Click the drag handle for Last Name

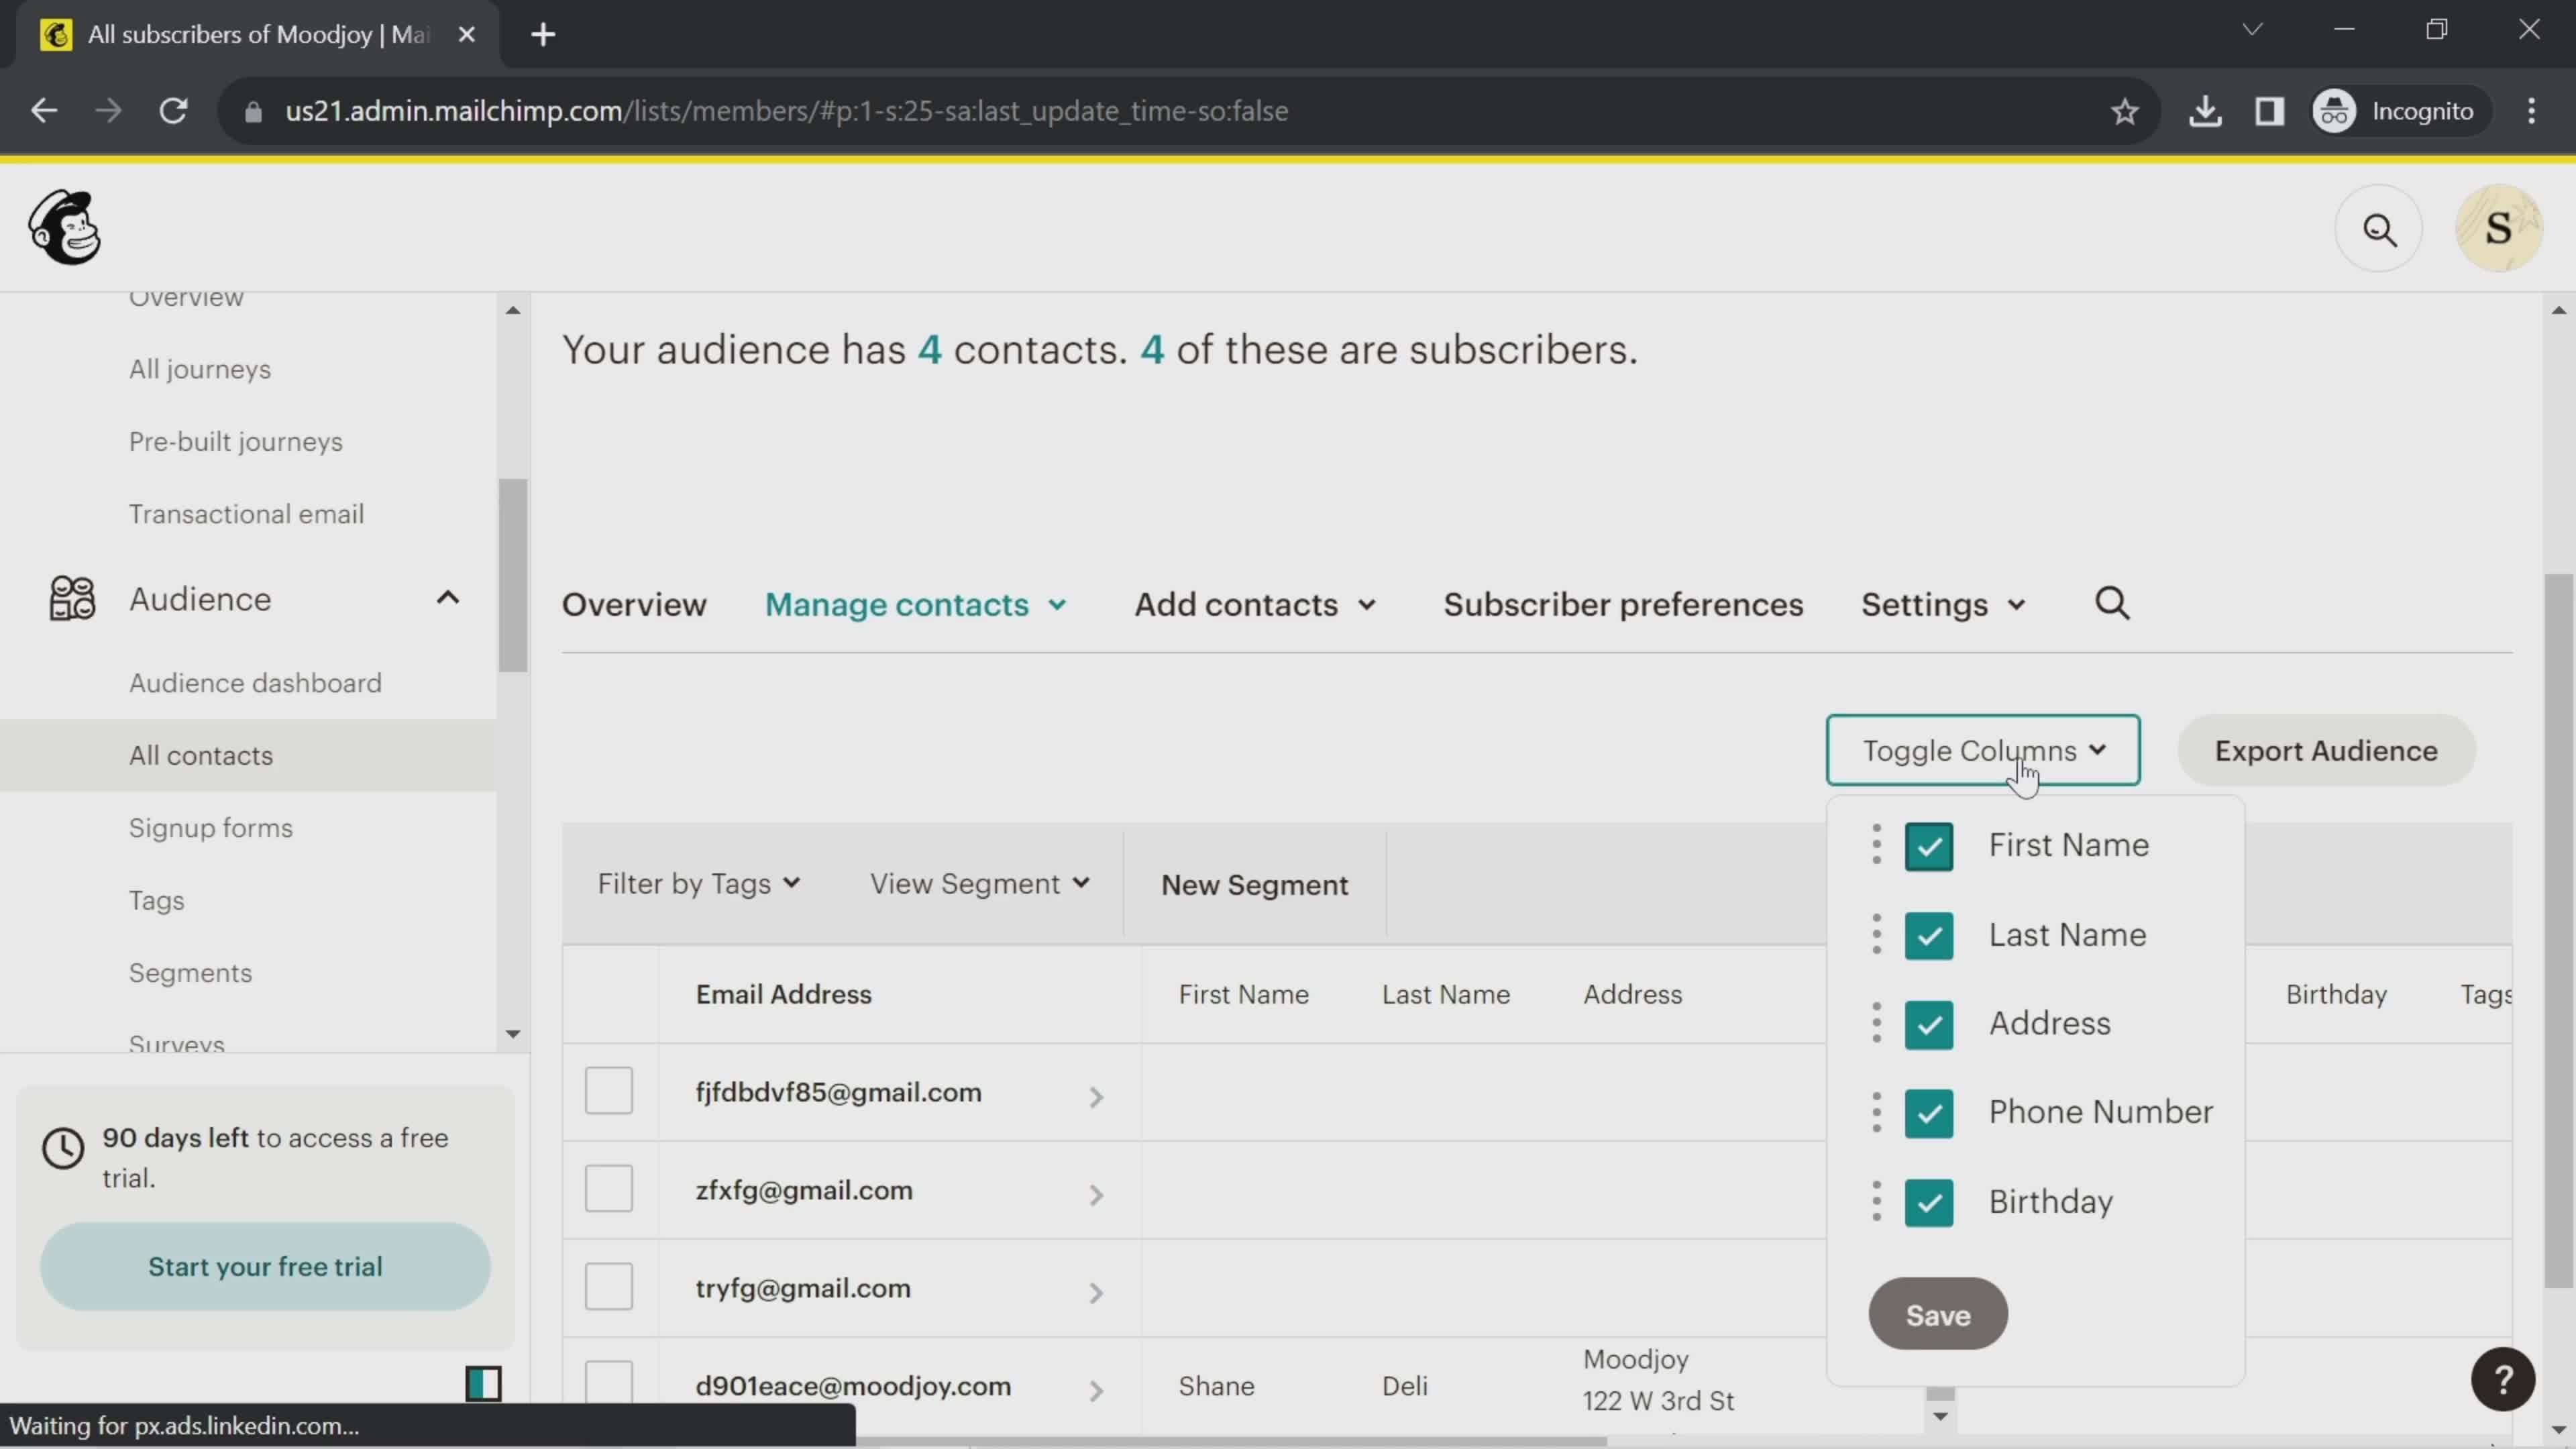coord(1876,934)
